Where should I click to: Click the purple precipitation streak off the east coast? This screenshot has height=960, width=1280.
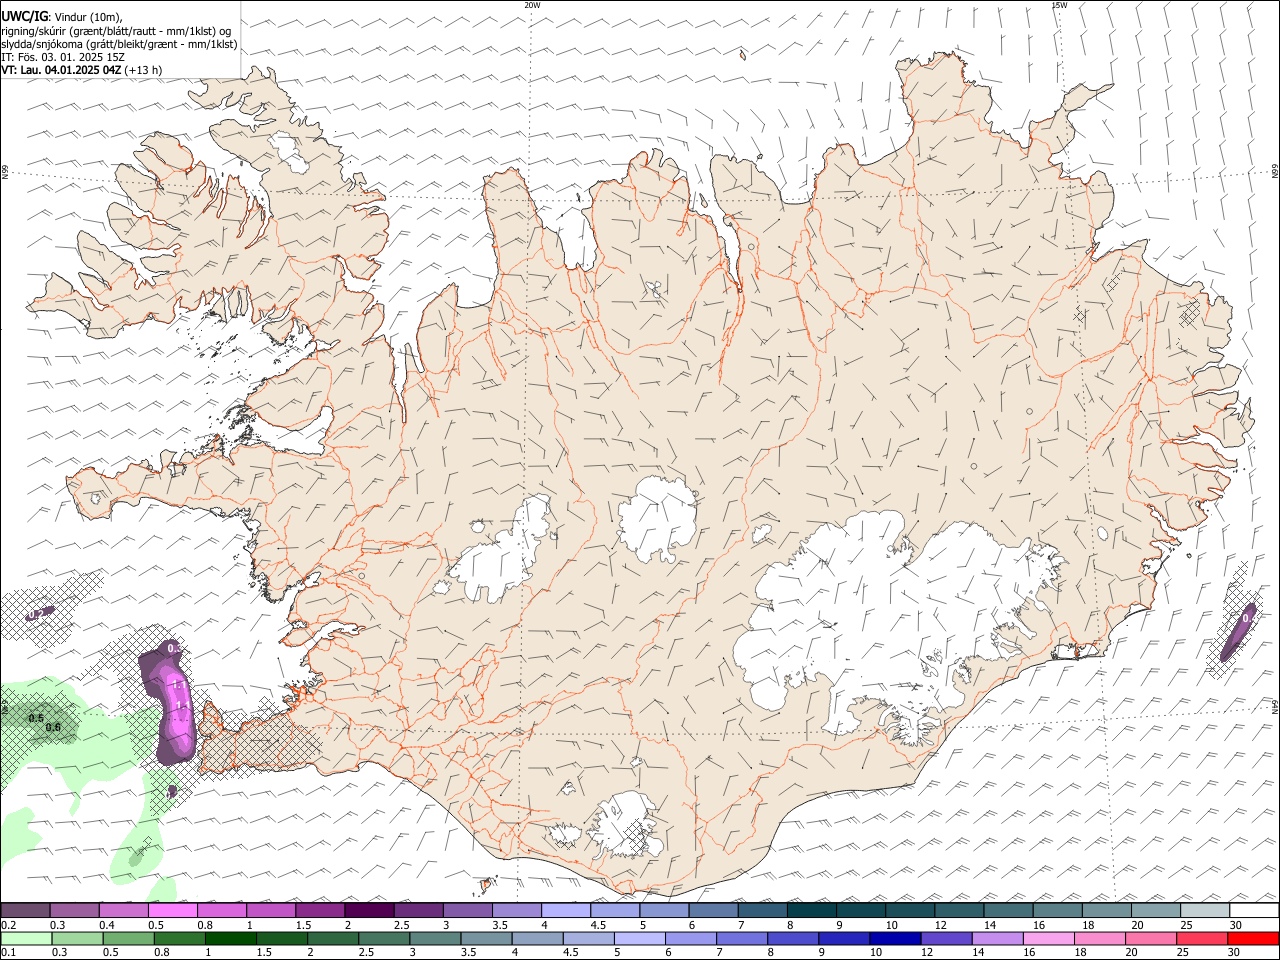1238,632
